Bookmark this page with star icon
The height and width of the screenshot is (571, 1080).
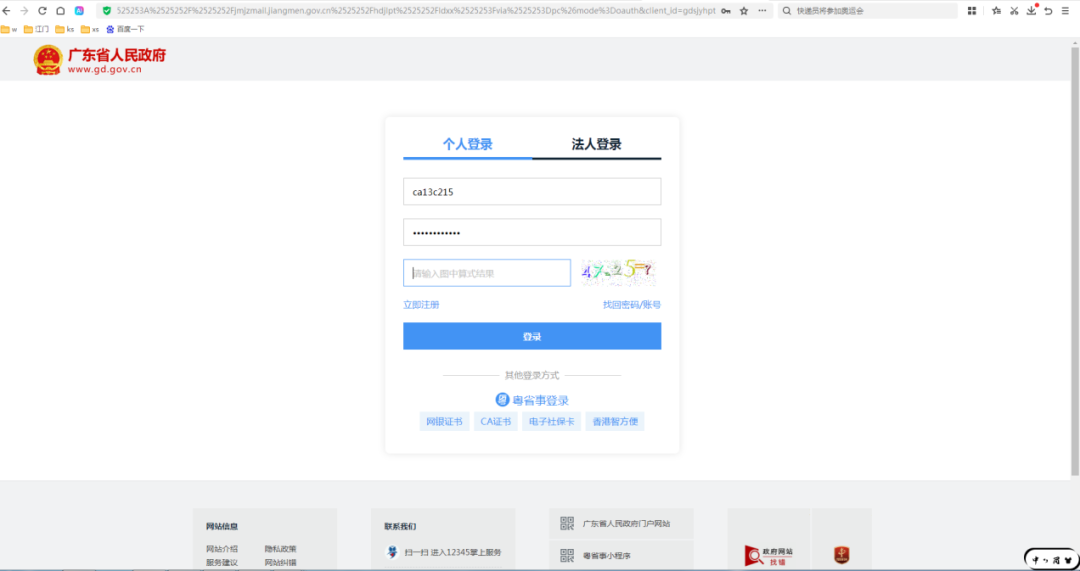click(x=743, y=10)
